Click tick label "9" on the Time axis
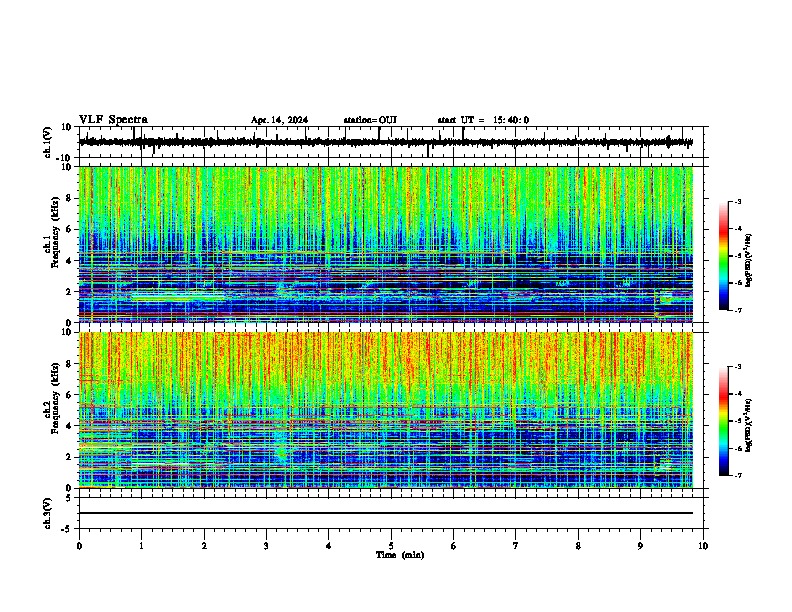This screenshot has height=612, width=792. (640, 546)
